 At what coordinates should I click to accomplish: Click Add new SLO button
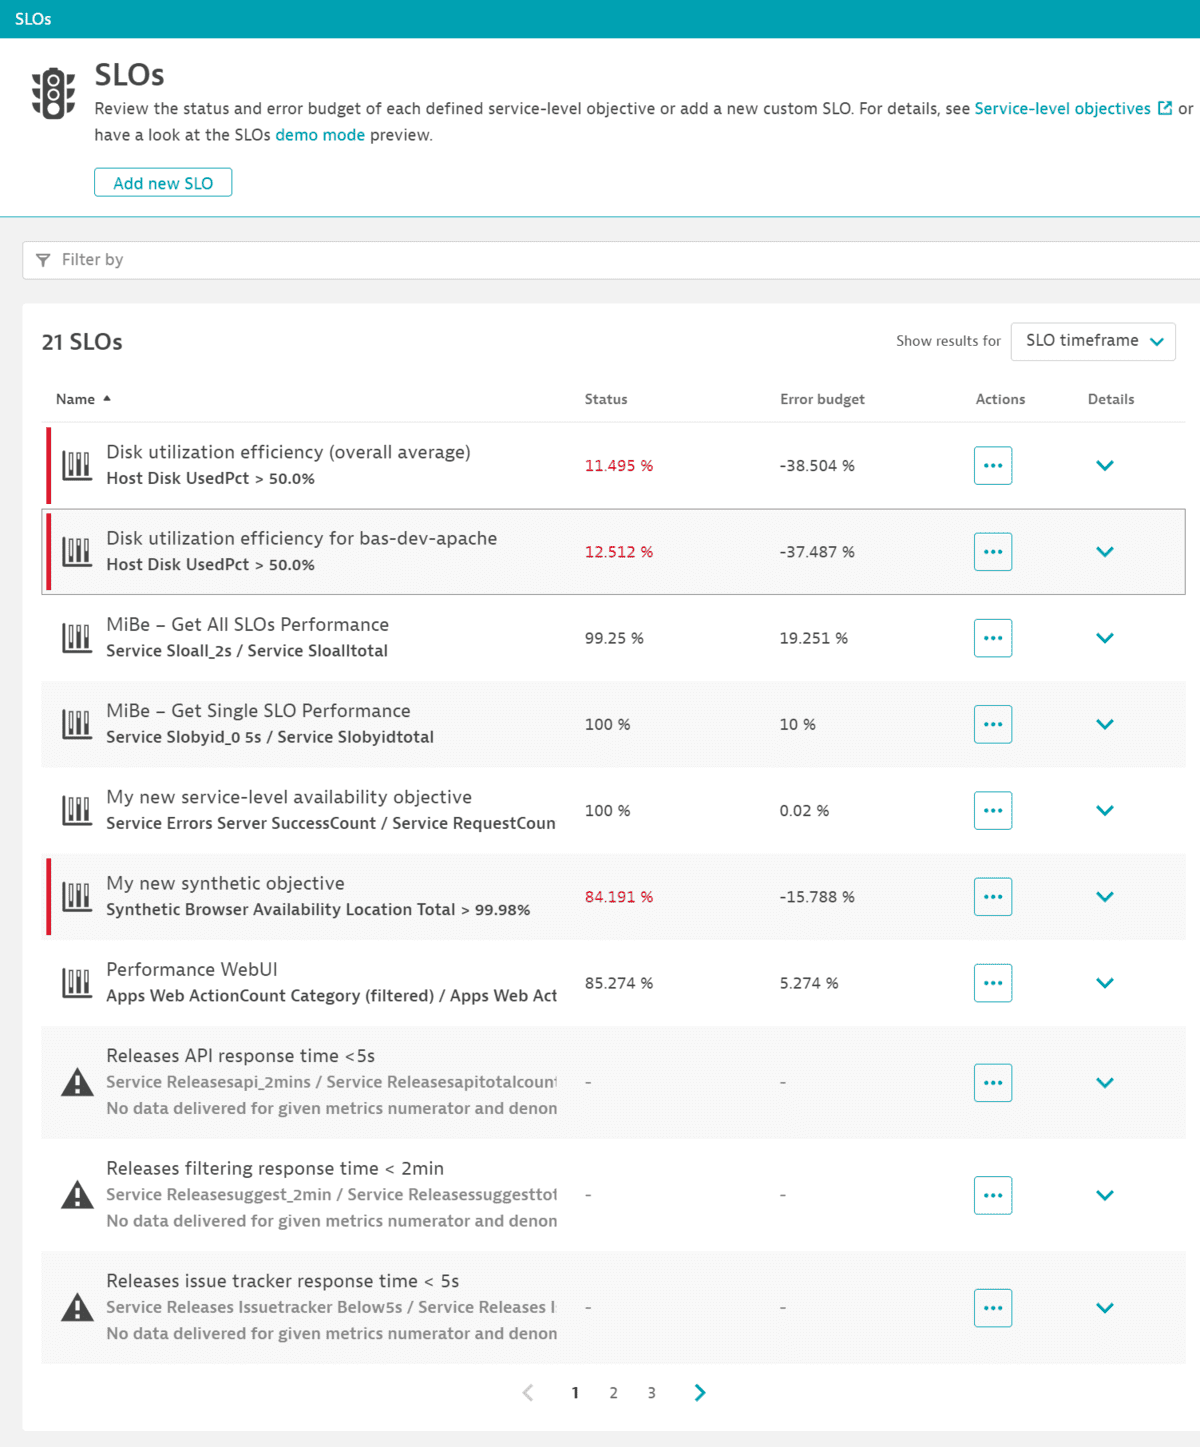coord(163,183)
